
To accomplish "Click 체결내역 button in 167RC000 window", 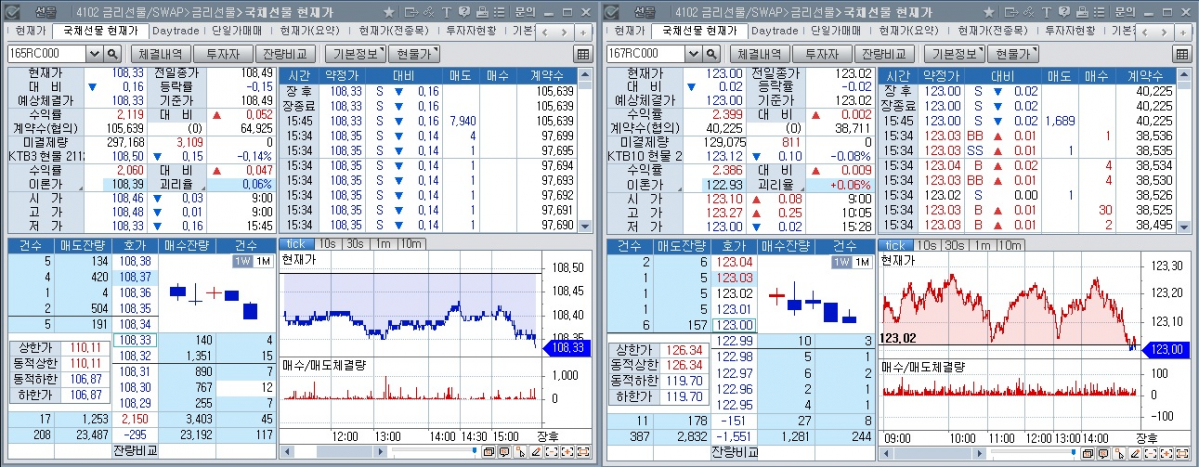I will click(x=759, y=54).
